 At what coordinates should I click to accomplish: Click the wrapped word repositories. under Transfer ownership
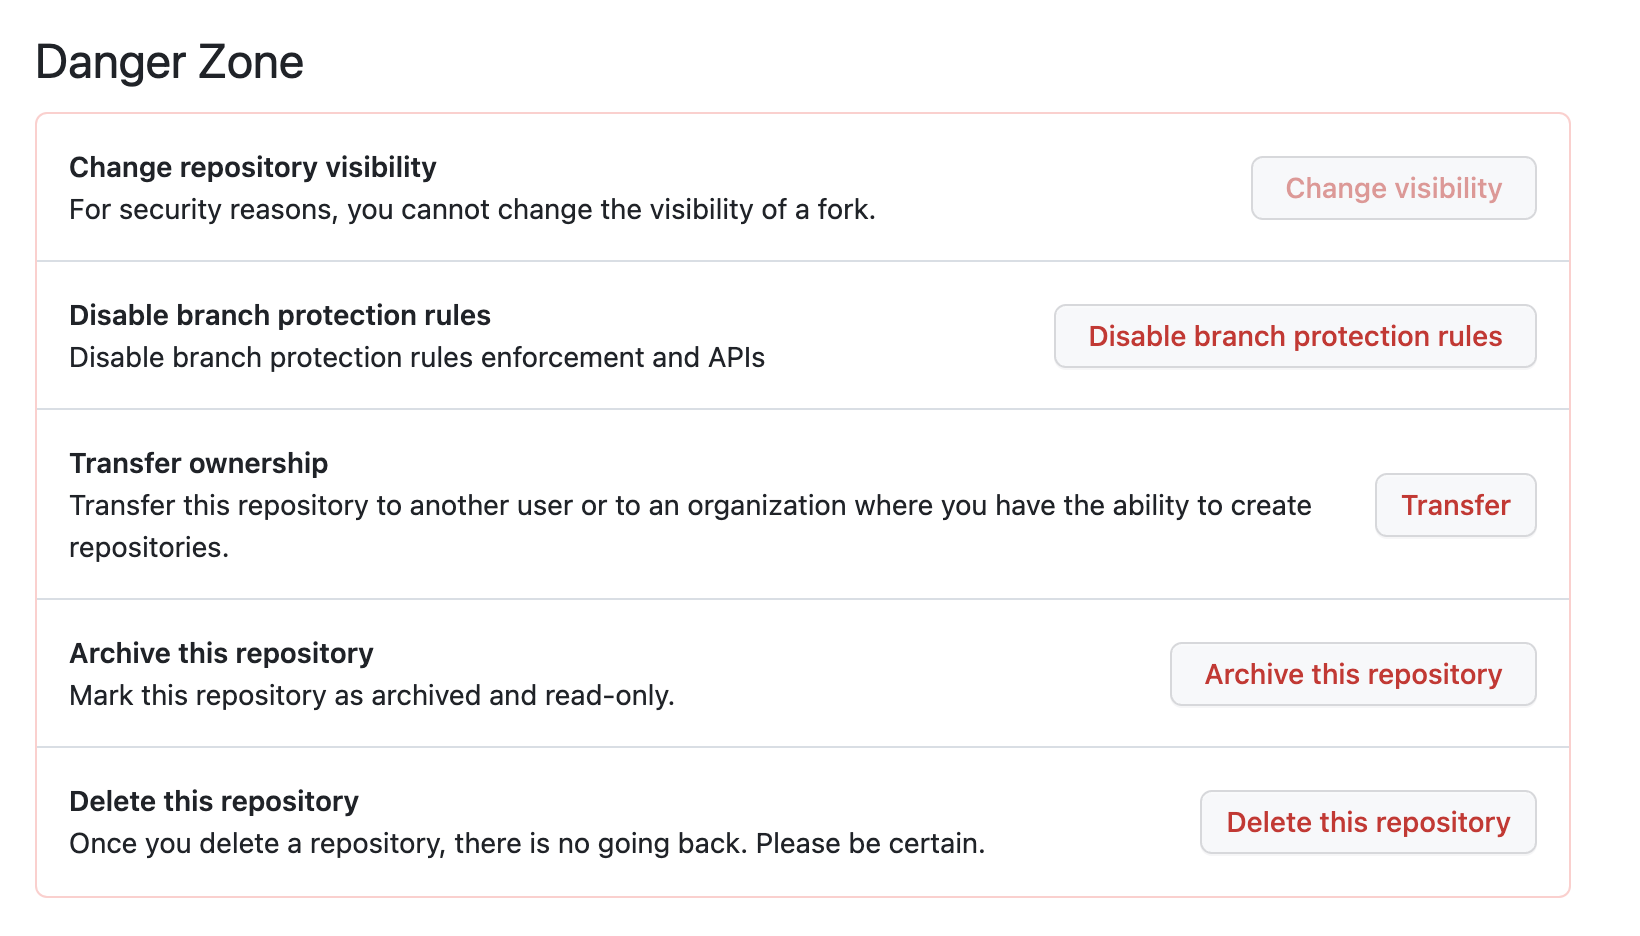[149, 548]
